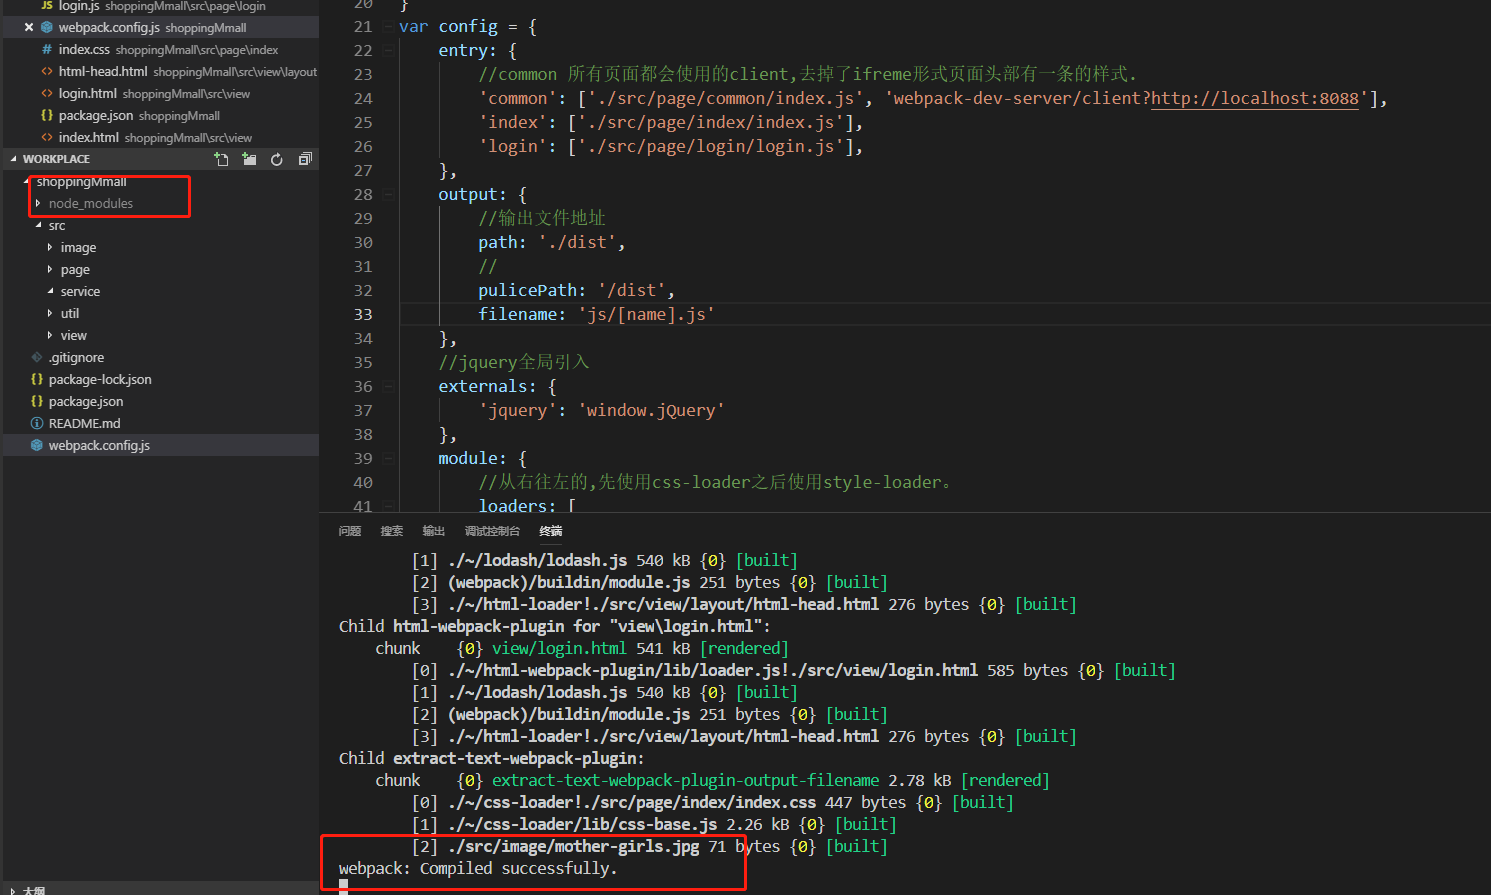Fold the loaders block at line 41
The width and height of the screenshot is (1491, 895).
pos(388,506)
